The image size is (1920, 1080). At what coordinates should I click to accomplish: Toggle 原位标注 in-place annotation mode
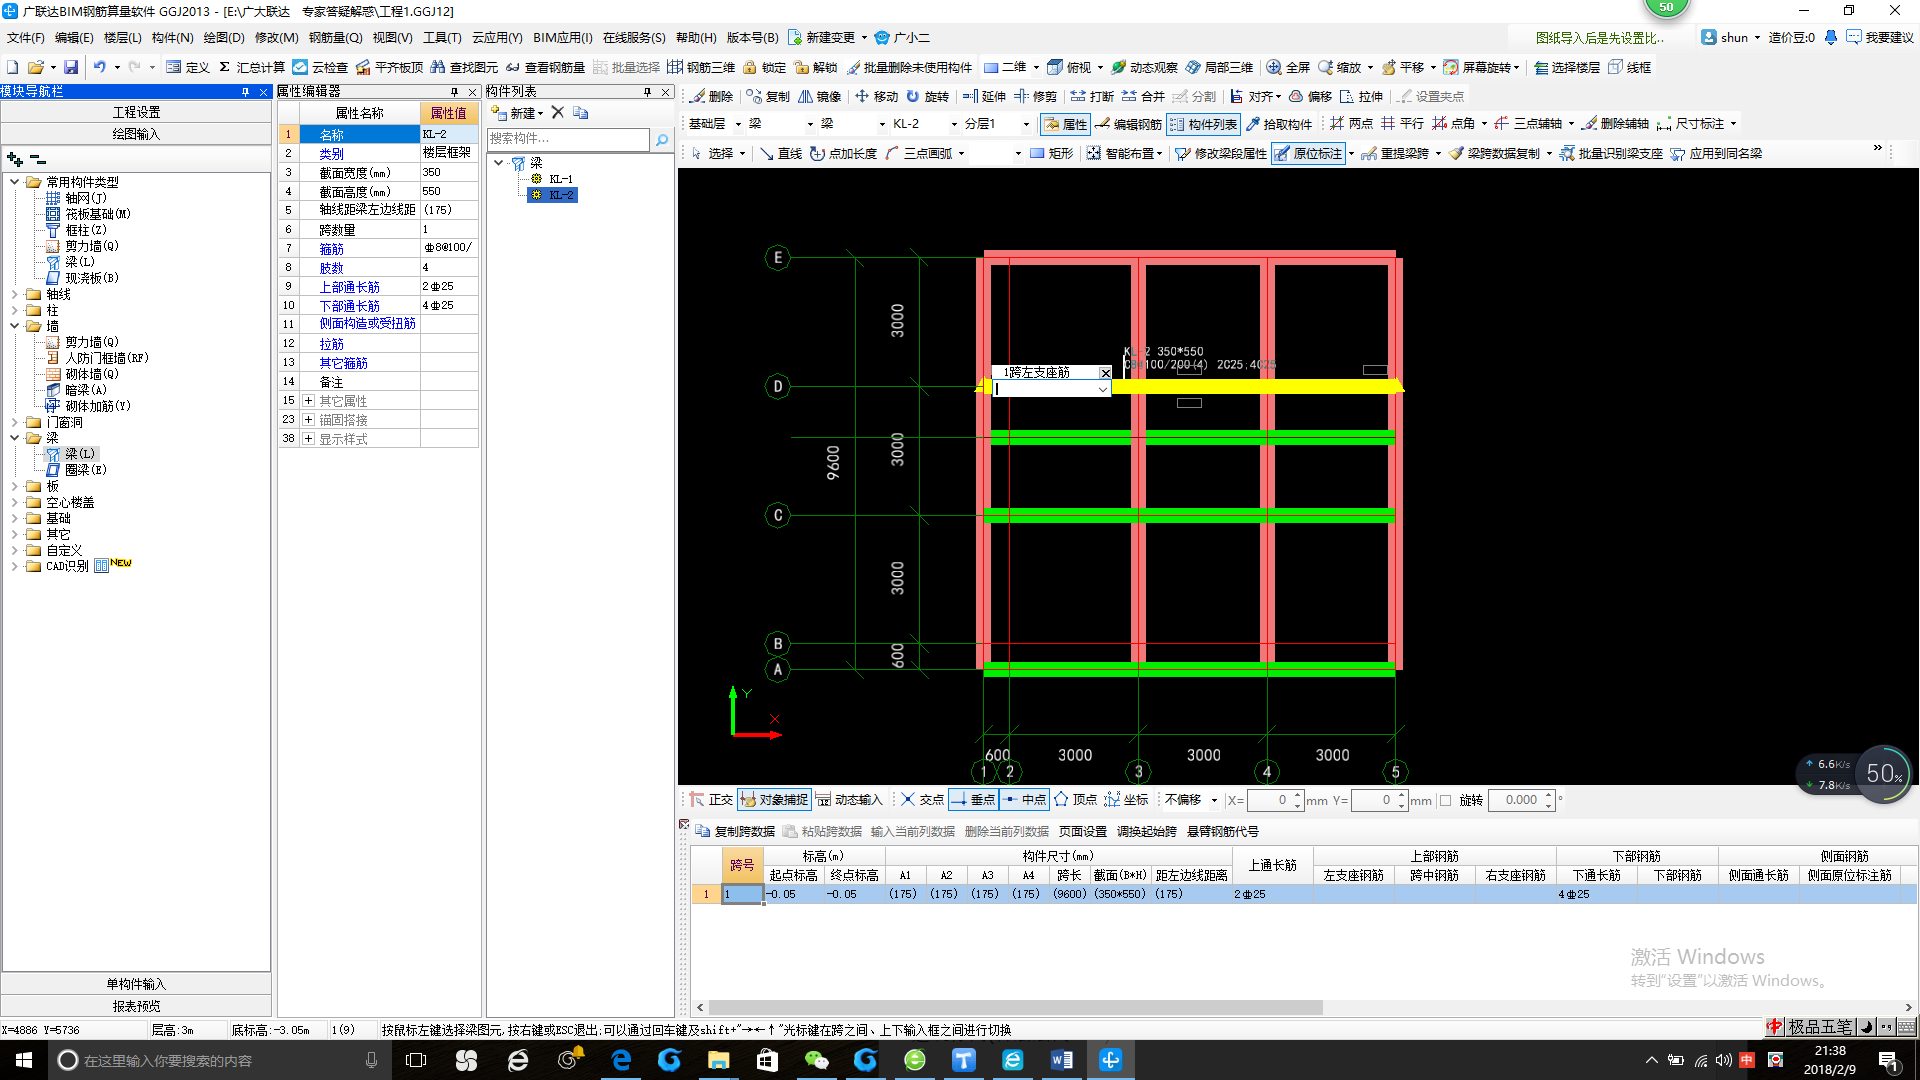pyautogui.click(x=1309, y=153)
